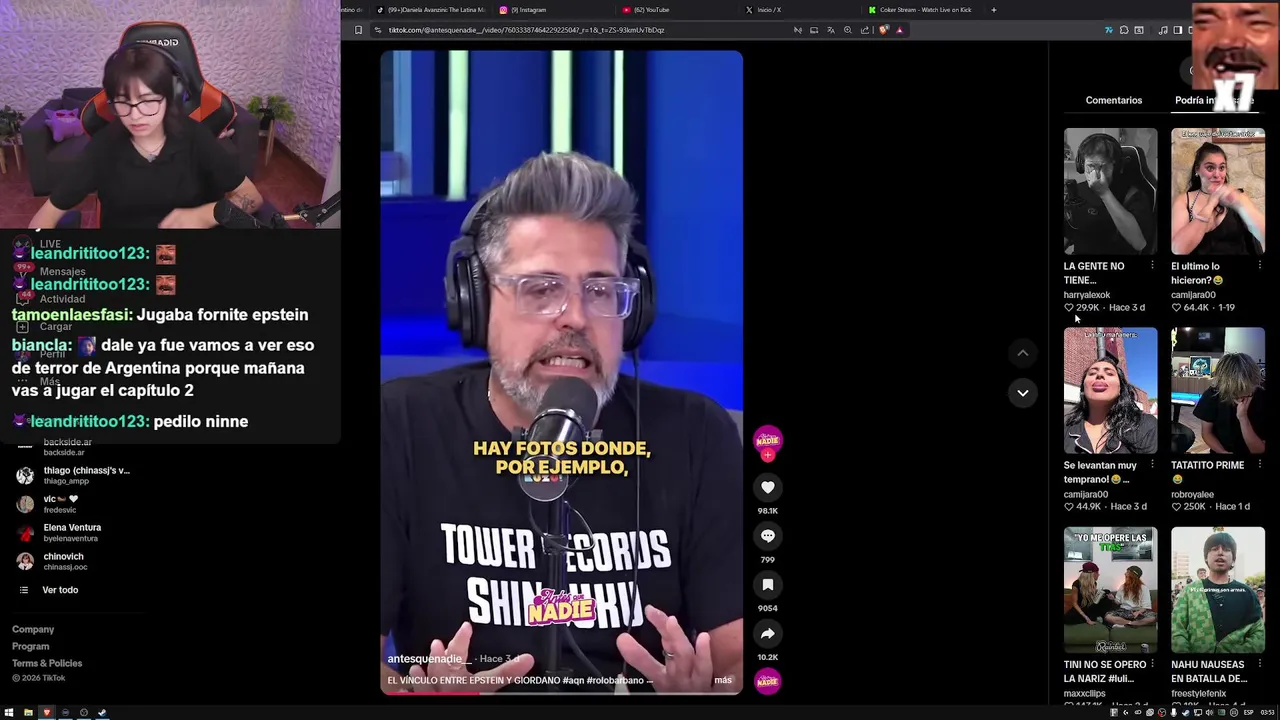Screen dimensions: 1280x720
Task: Click Brave browser taskbar icon
Action: [46, 713]
